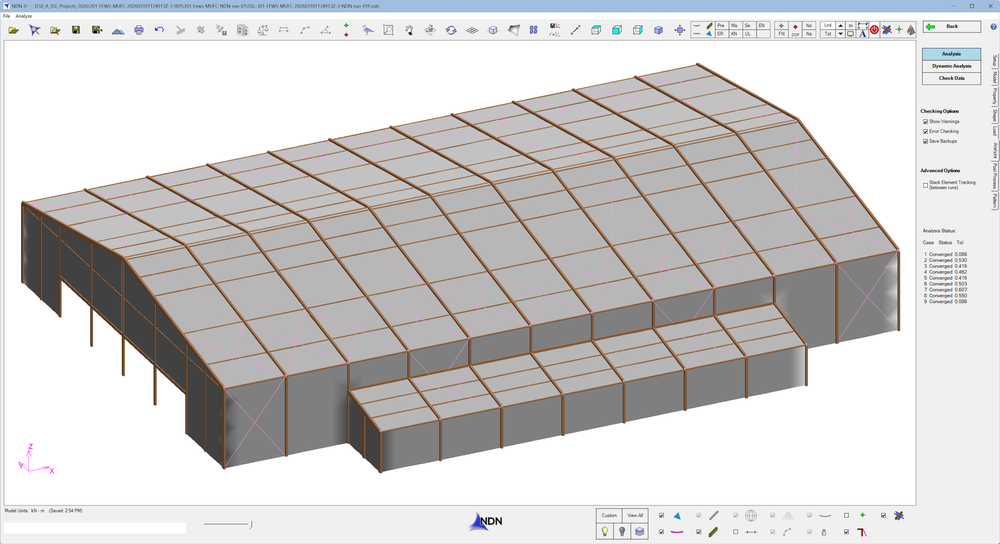
Task: Click the zoom window magnifier icon
Action: (x=388, y=30)
